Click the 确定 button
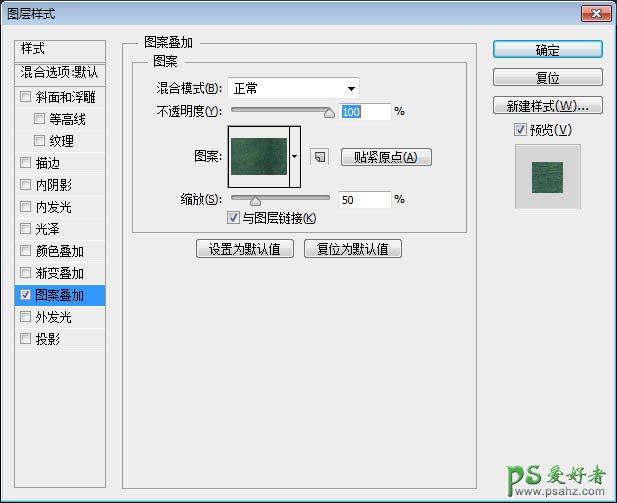The width and height of the screenshot is (617, 503). [x=547, y=50]
